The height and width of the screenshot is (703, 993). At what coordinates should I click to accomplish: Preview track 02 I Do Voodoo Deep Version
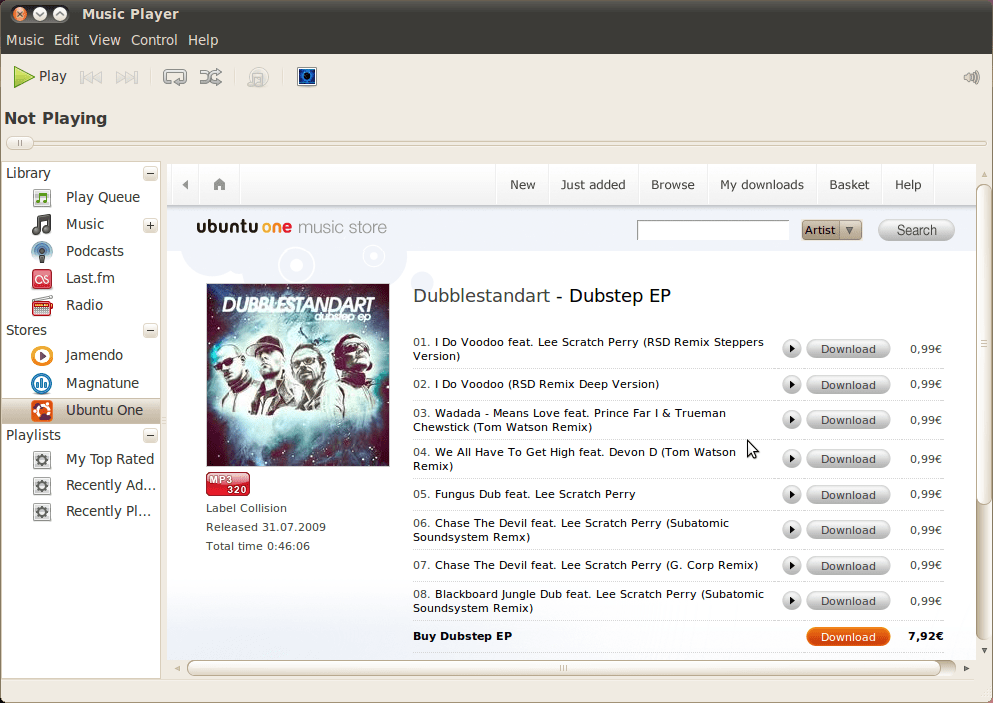pyautogui.click(x=791, y=384)
